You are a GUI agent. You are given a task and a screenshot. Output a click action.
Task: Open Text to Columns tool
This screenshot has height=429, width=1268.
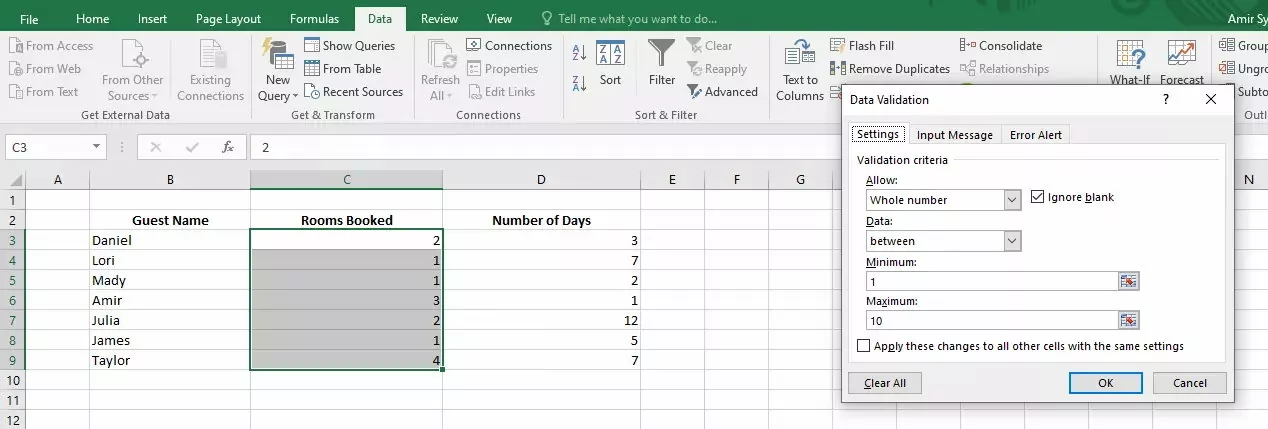(x=800, y=70)
